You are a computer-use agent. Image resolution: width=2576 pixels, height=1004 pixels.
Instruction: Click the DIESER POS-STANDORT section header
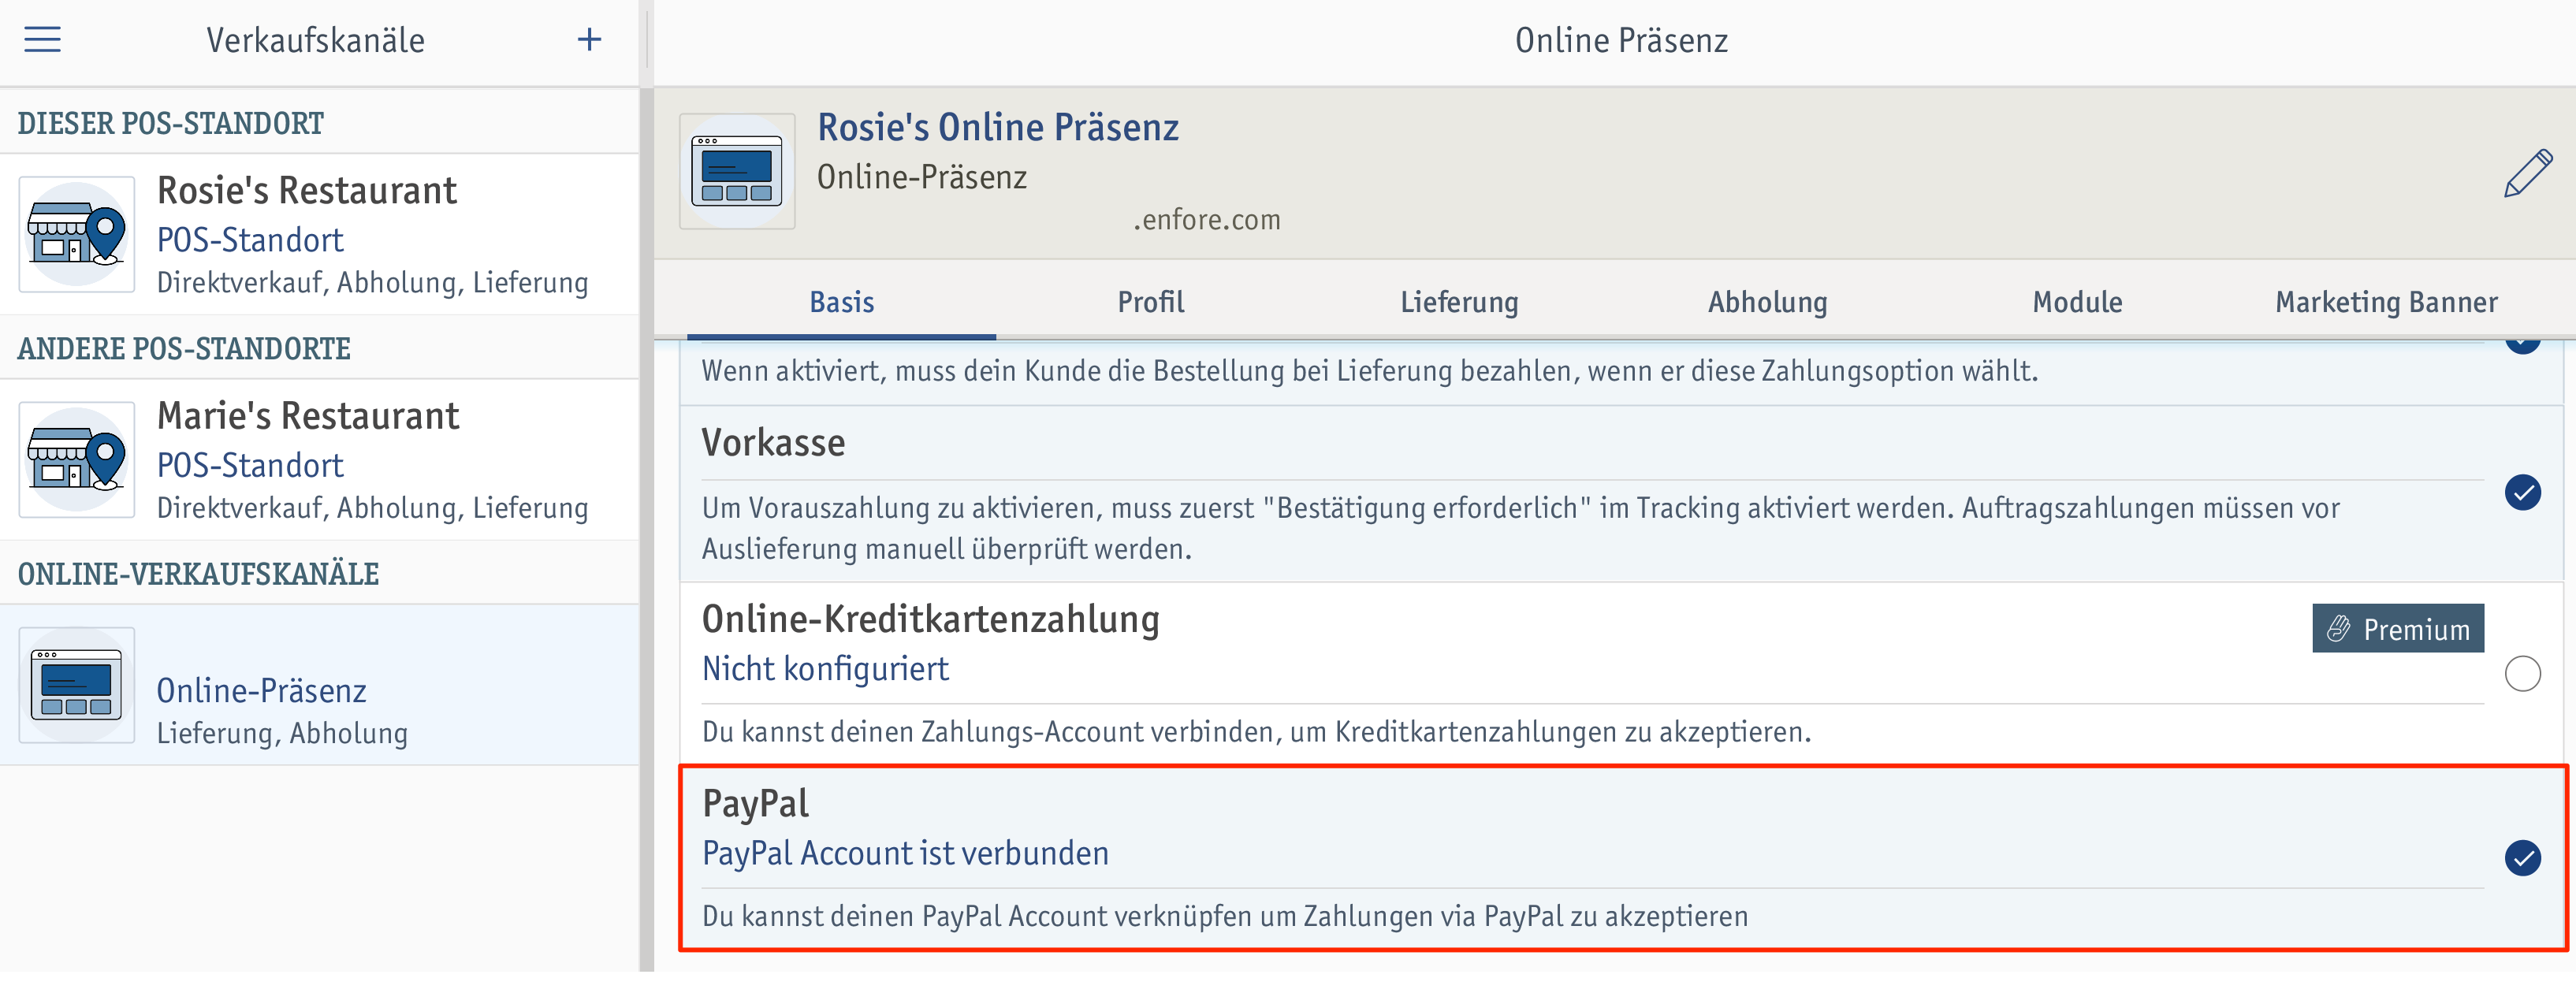click(x=171, y=123)
